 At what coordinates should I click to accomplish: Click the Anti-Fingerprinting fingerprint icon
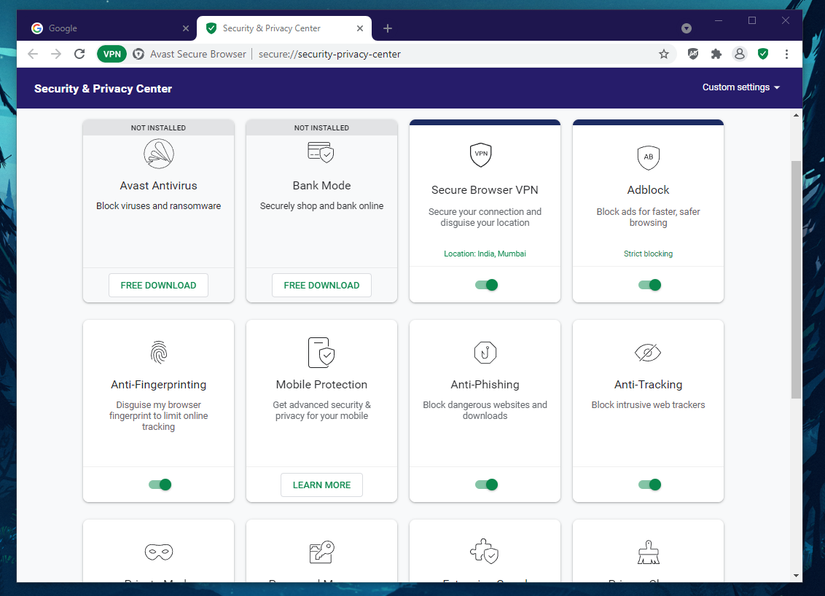(158, 351)
